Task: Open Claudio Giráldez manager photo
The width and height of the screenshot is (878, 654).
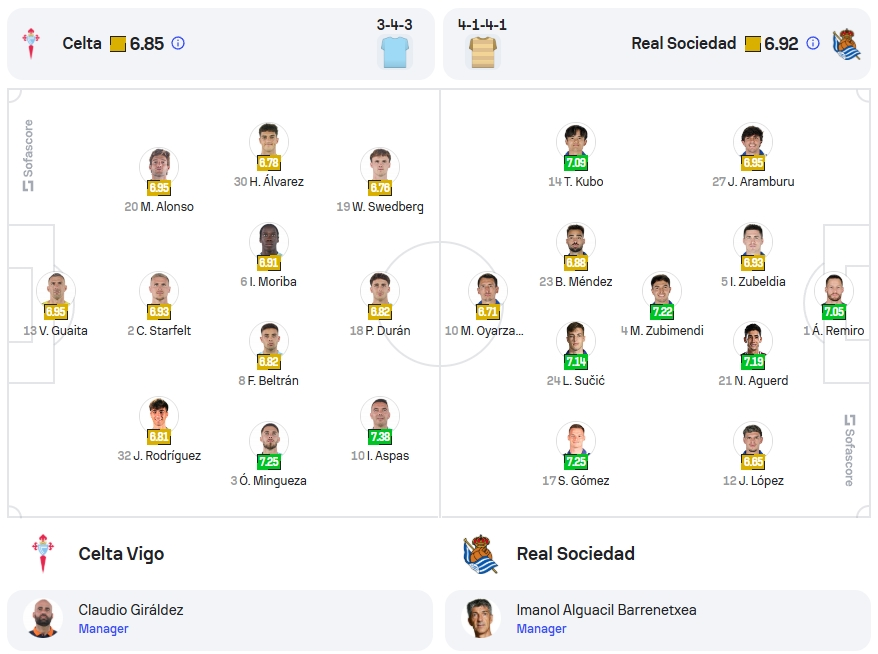Action: click(x=43, y=618)
